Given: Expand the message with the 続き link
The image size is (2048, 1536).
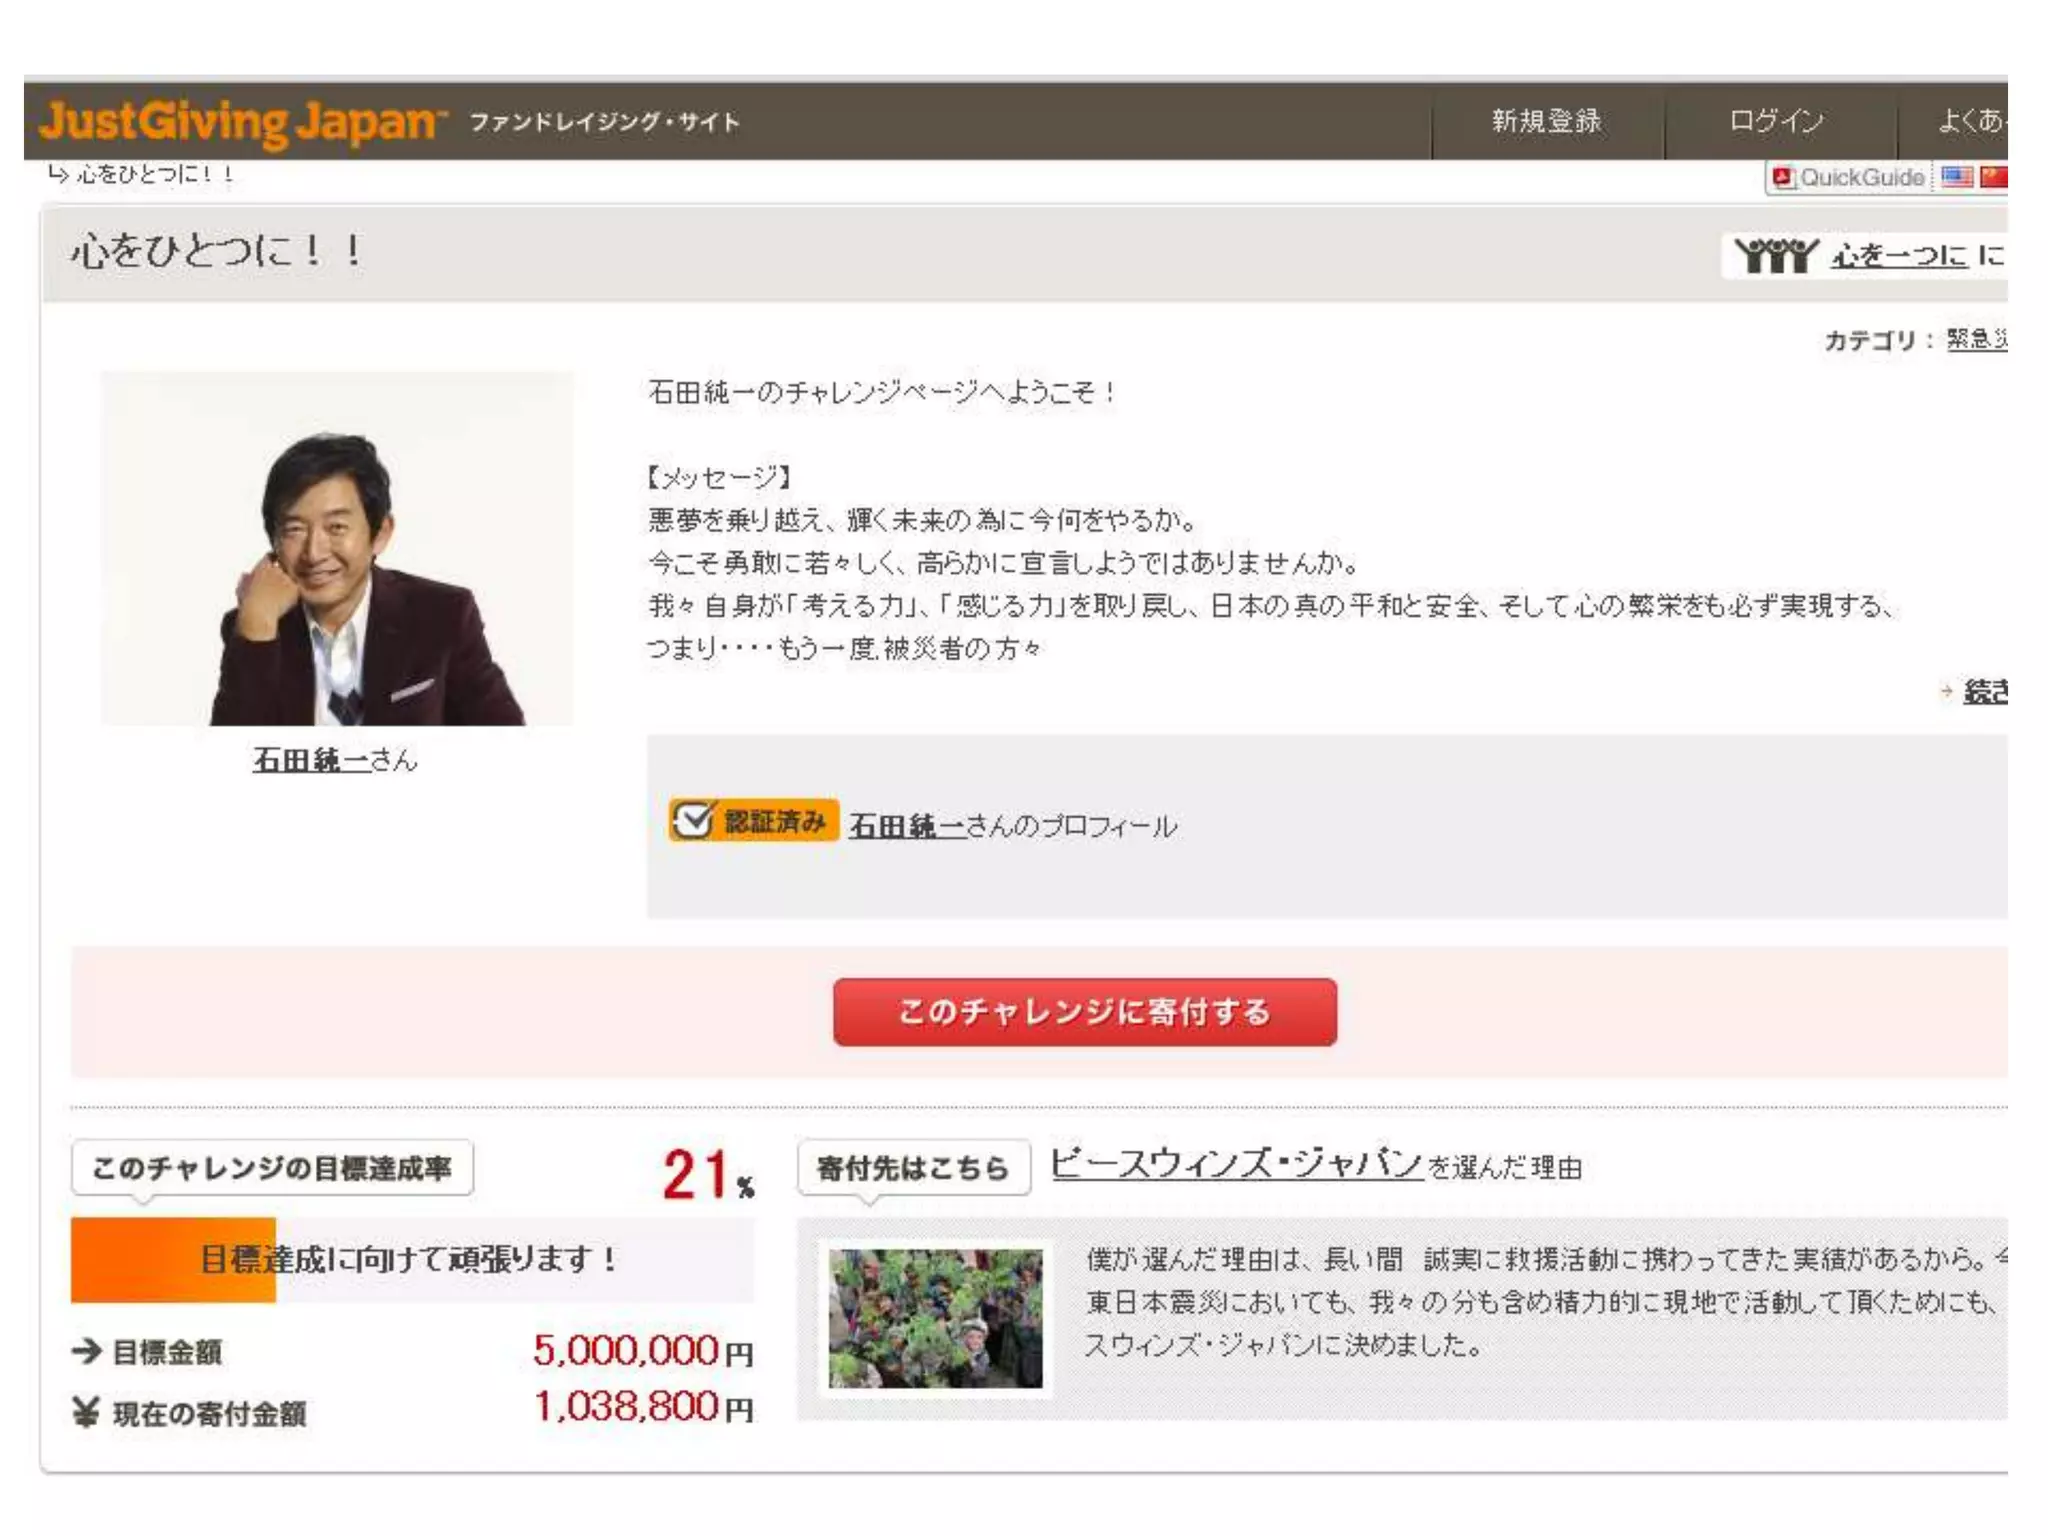Looking at the screenshot, I should 1984,691.
